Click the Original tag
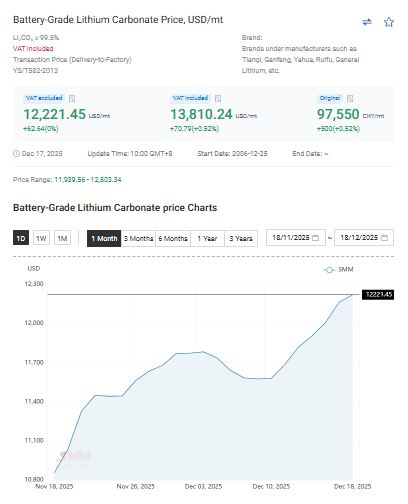 330,98
